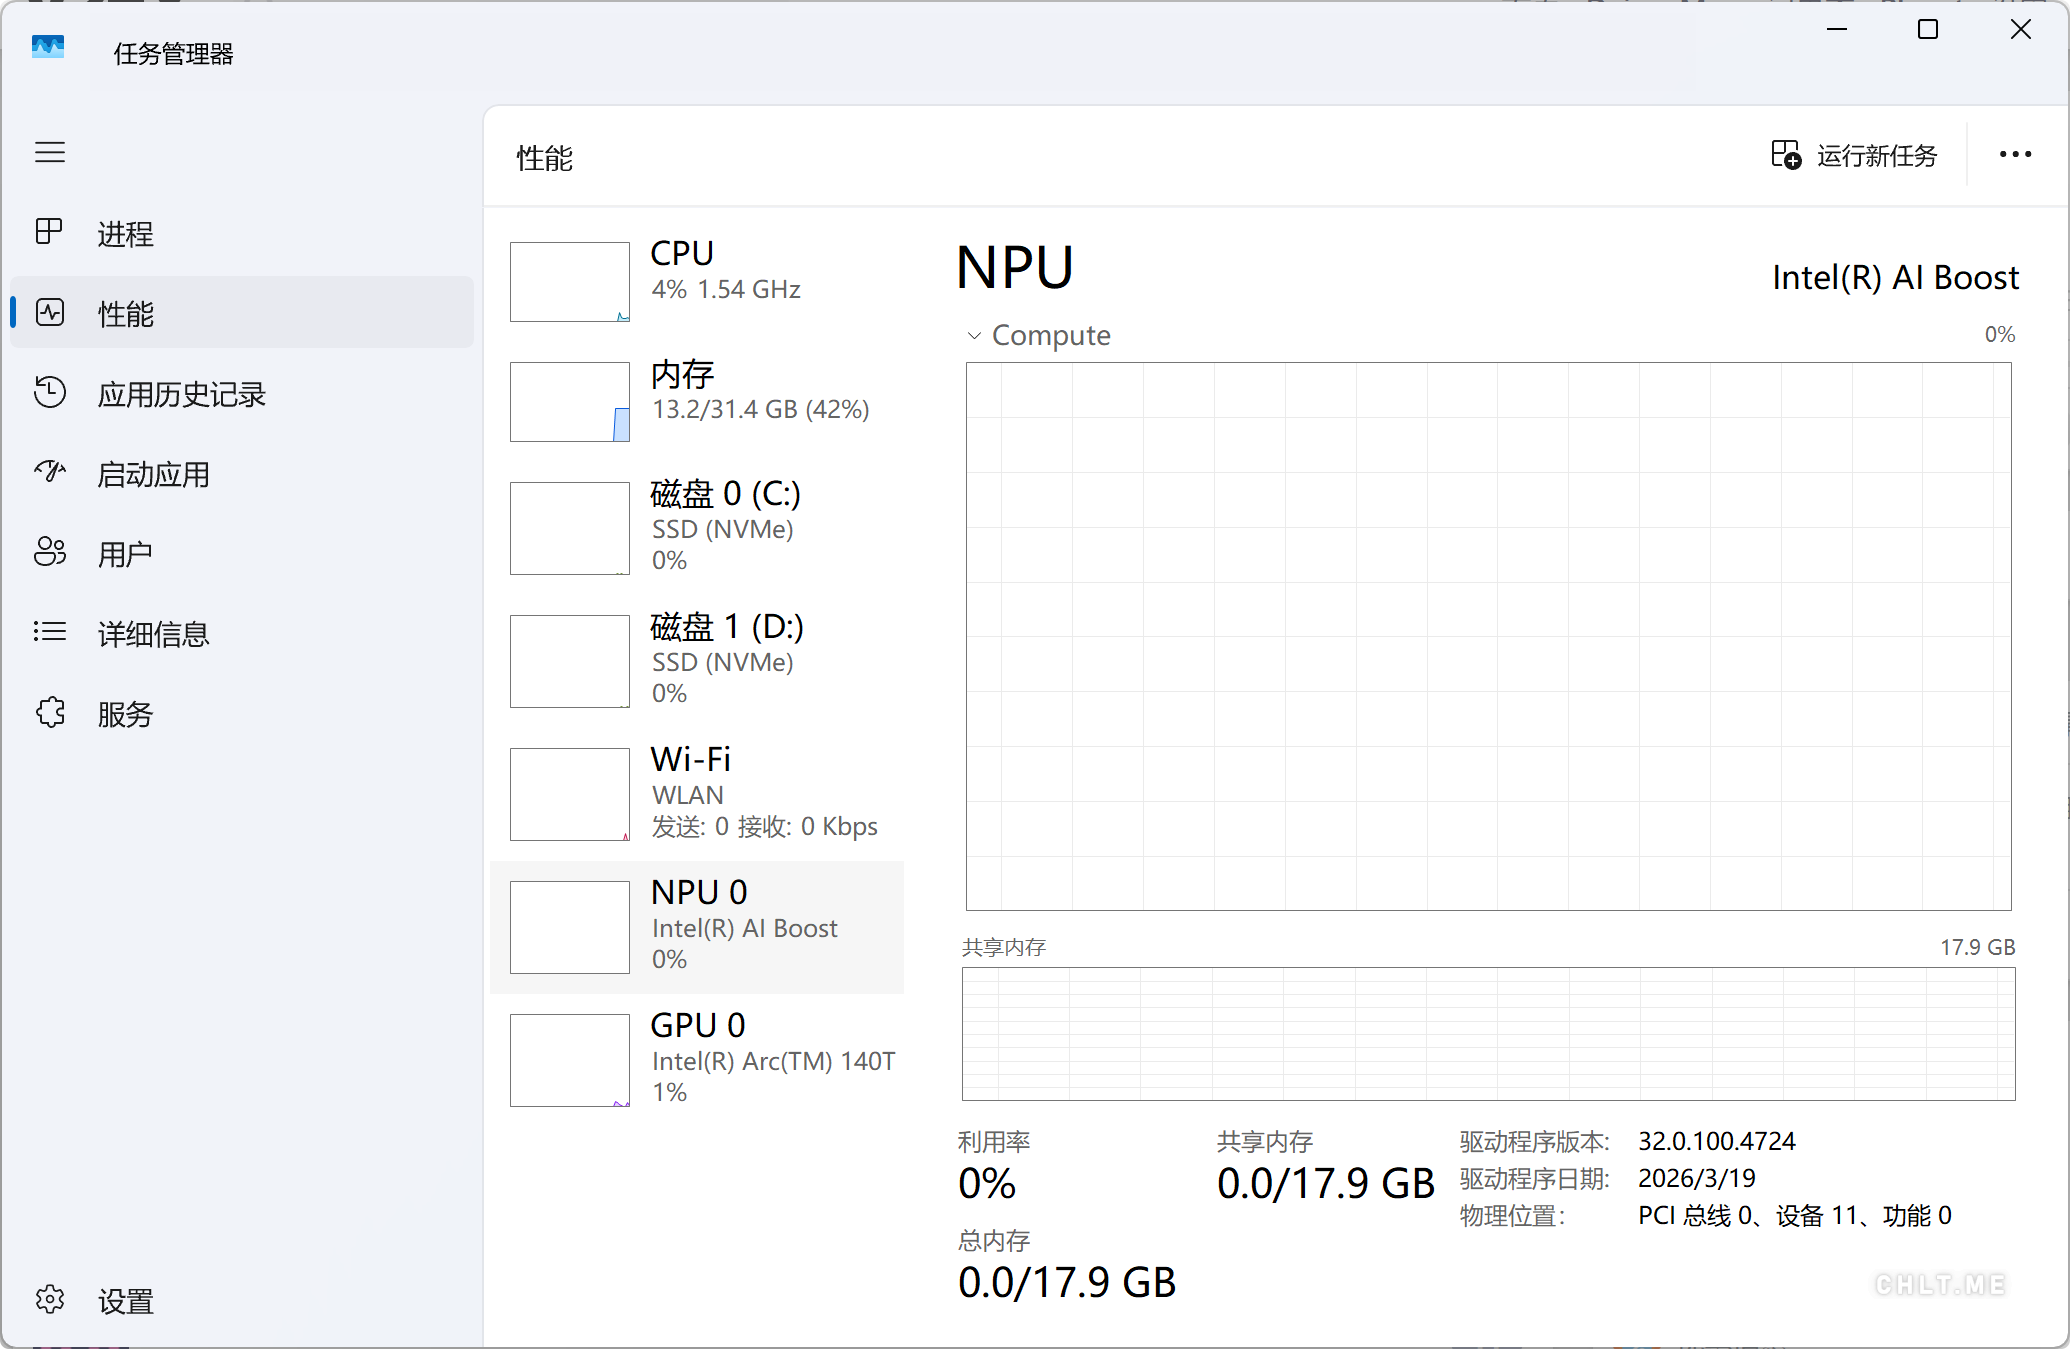This screenshot has height=1349, width=2070.
Task: Switch to 详细信息 tab label
Action: pyautogui.click(x=153, y=634)
